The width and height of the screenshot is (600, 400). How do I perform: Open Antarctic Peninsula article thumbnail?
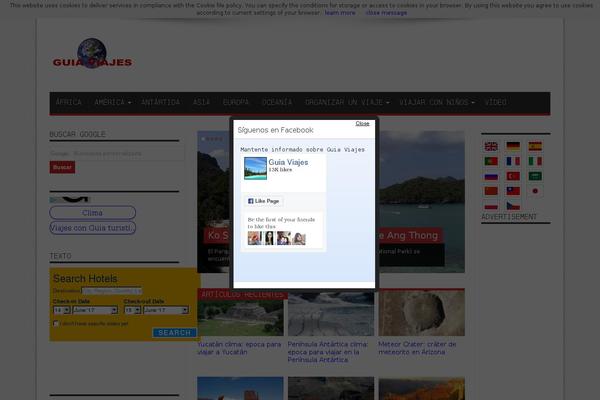click(x=331, y=313)
